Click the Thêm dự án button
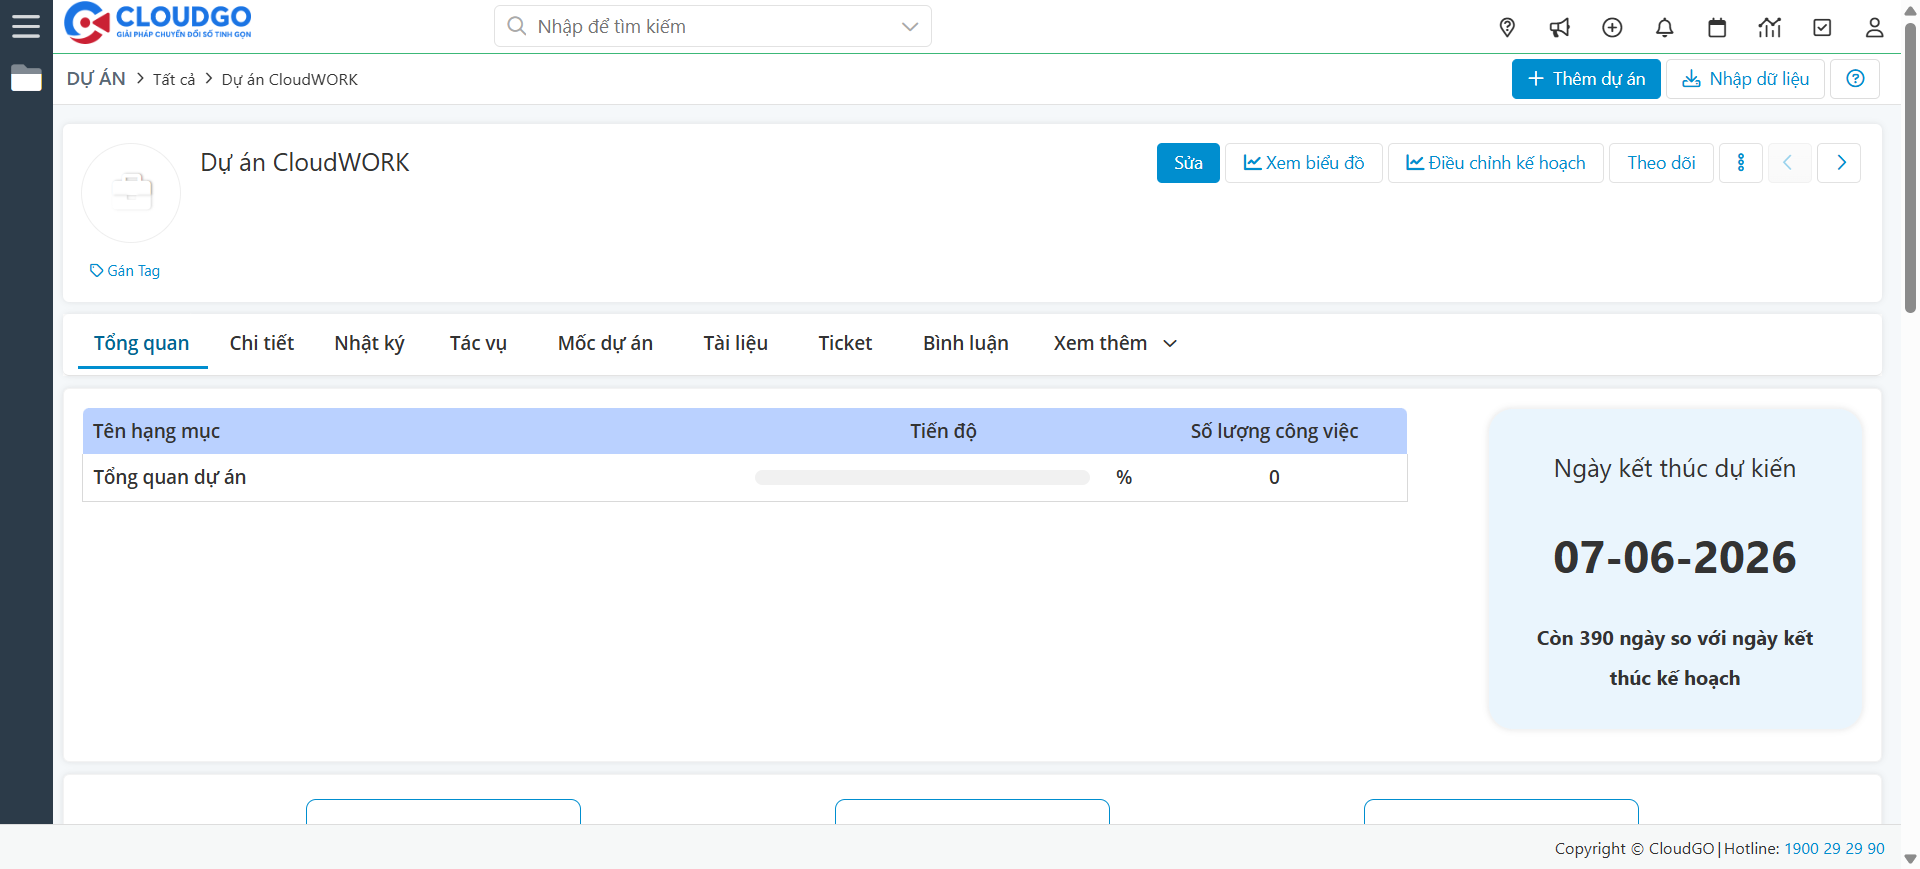Viewport: 1920px width, 869px height. point(1586,79)
